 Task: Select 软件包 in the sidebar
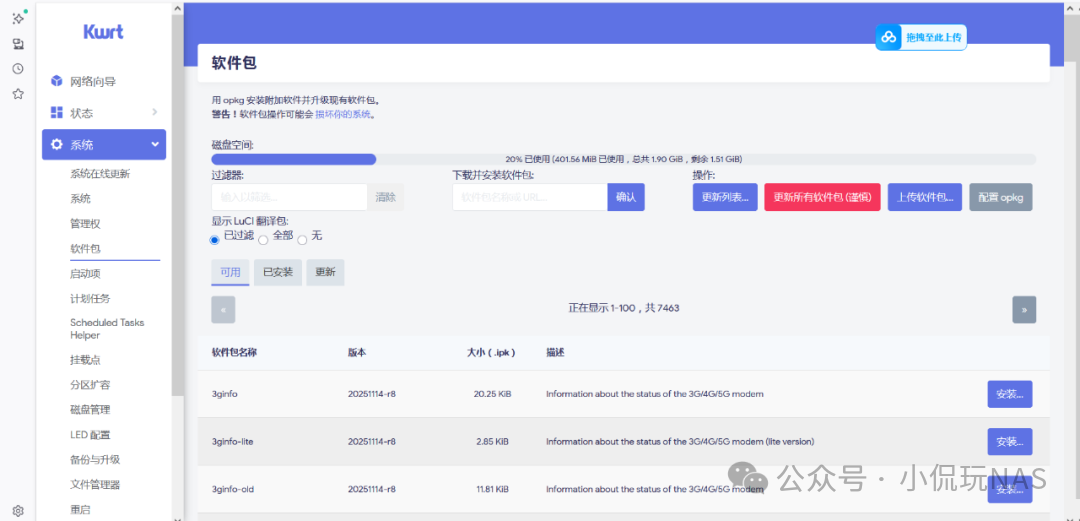tap(85, 248)
